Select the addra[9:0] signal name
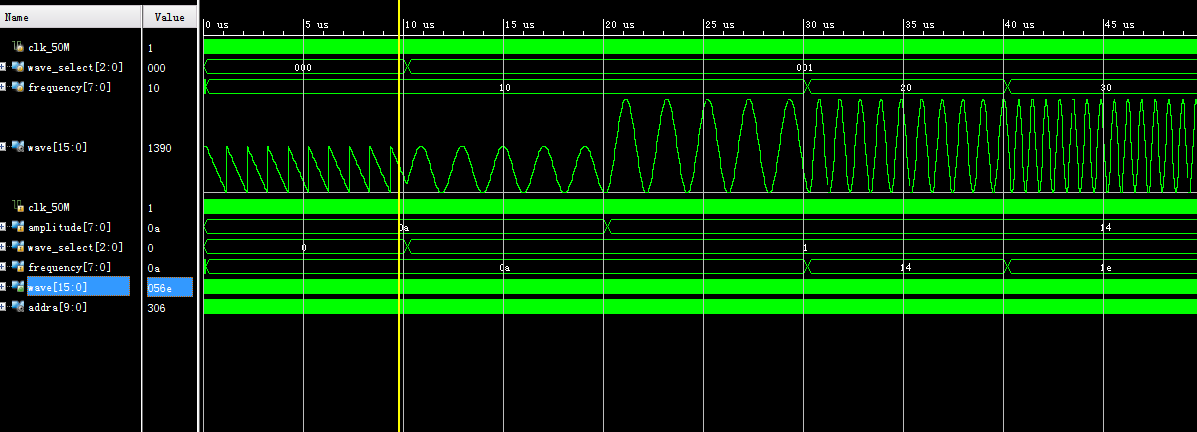This screenshot has height=432, width=1197. point(57,307)
